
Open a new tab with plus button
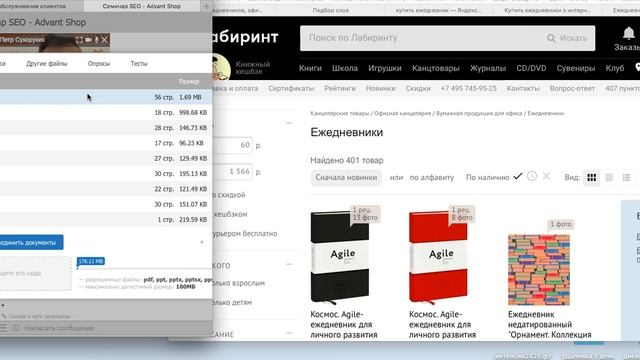[206, 6]
